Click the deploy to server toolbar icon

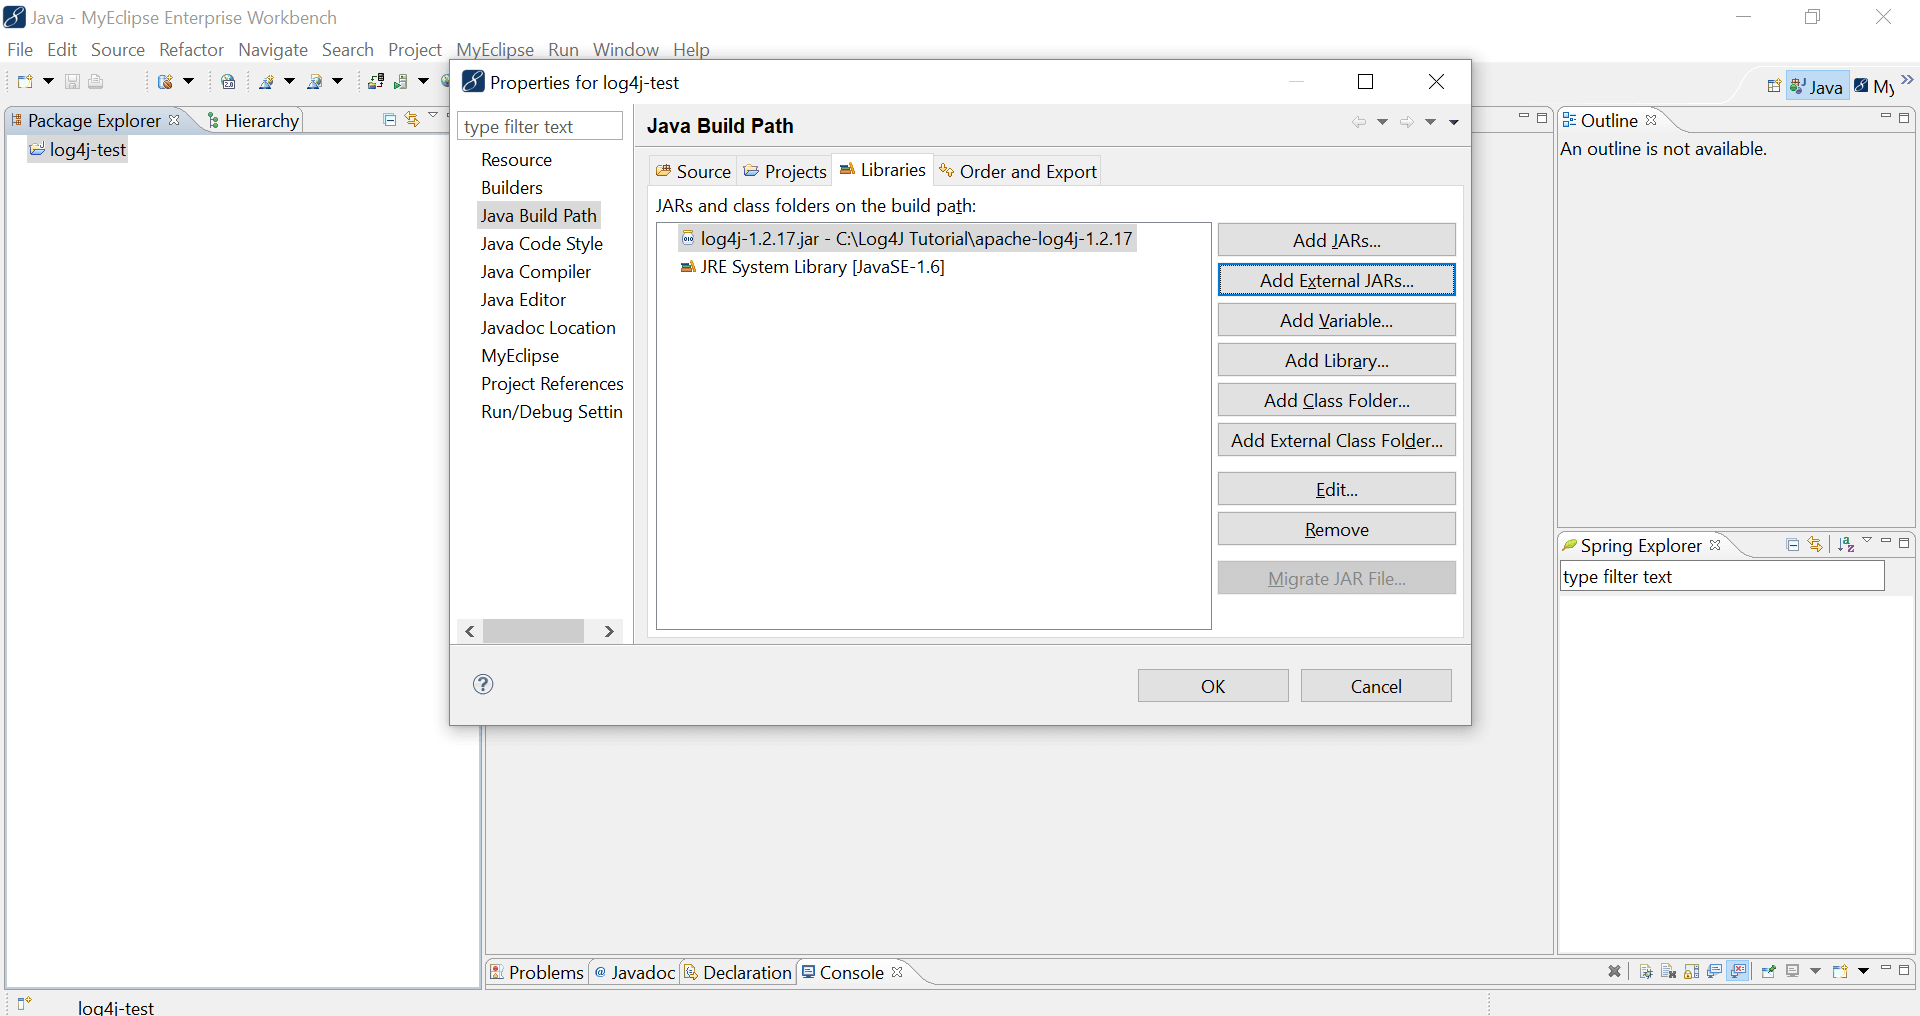coord(376,82)
